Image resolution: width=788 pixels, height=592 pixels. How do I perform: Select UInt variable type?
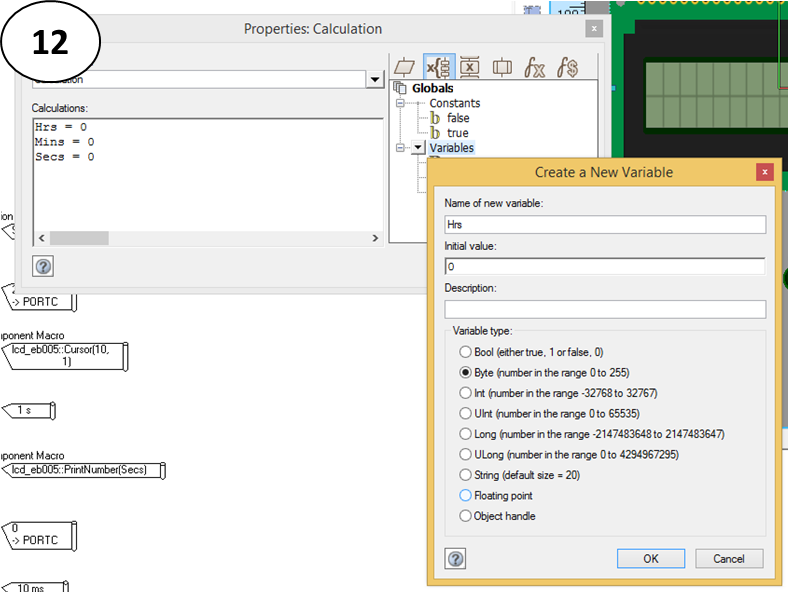pyautogui.click(x=465, y=414)
